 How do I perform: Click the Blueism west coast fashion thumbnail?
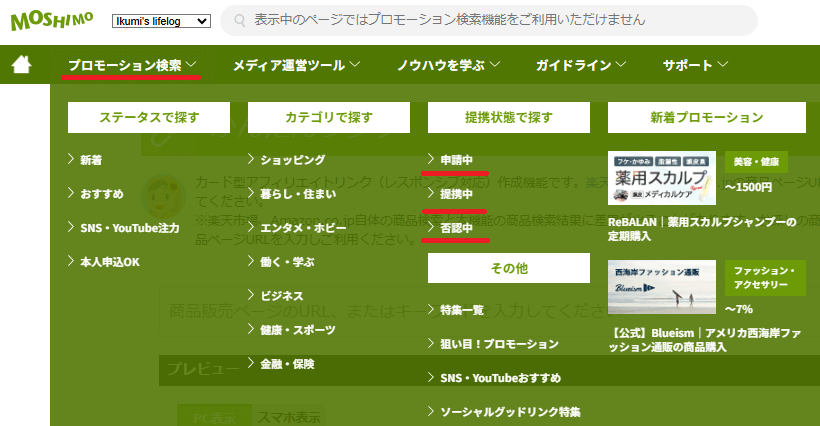click(662, 287)
